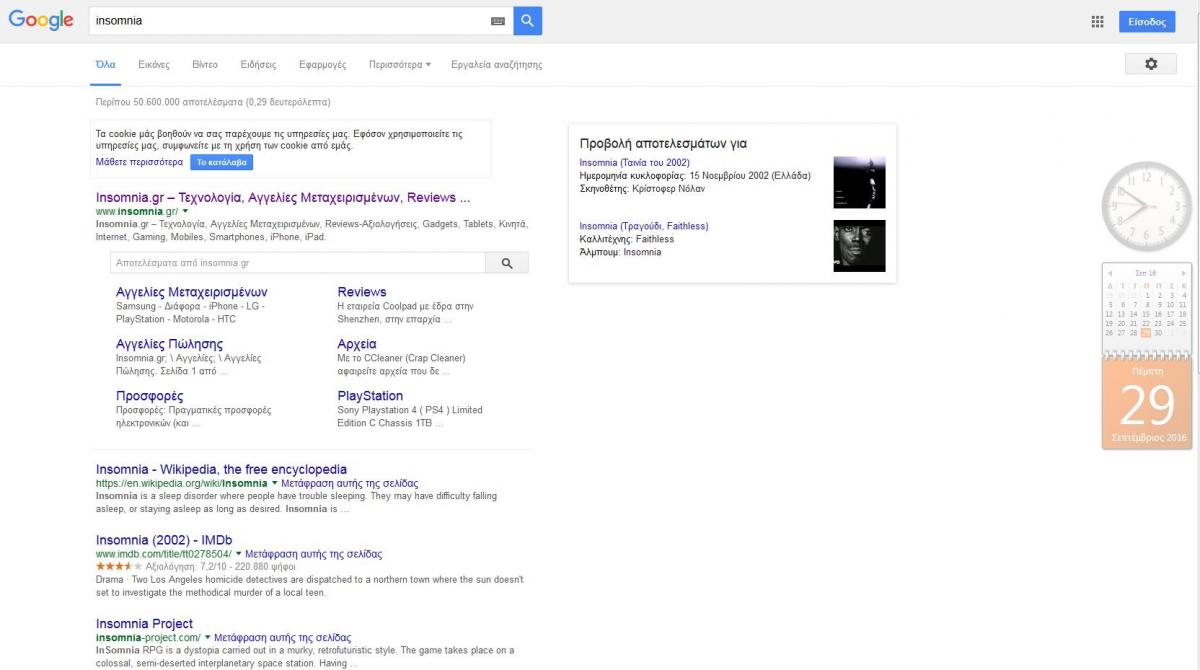
Task: Open the Faithless Insomnia song thumbnail
Action: pos(860,246)
